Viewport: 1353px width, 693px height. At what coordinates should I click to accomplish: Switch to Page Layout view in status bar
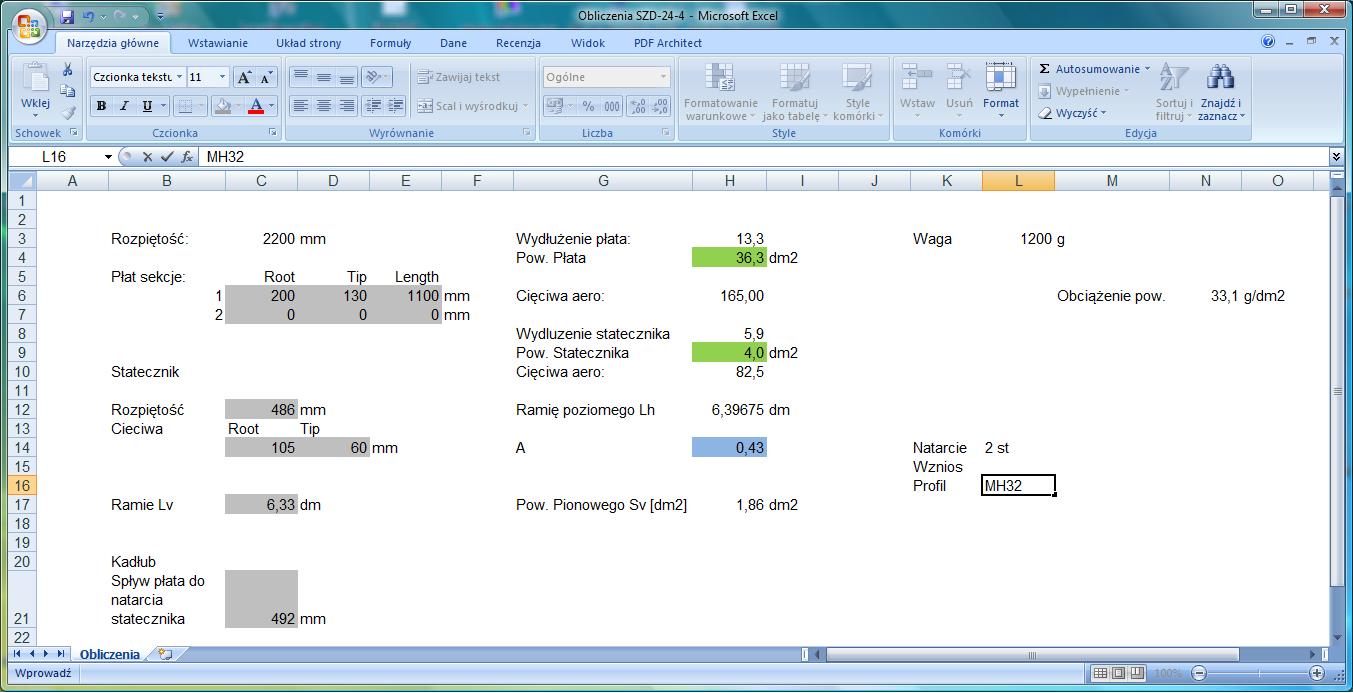(x=1119, y=673)
